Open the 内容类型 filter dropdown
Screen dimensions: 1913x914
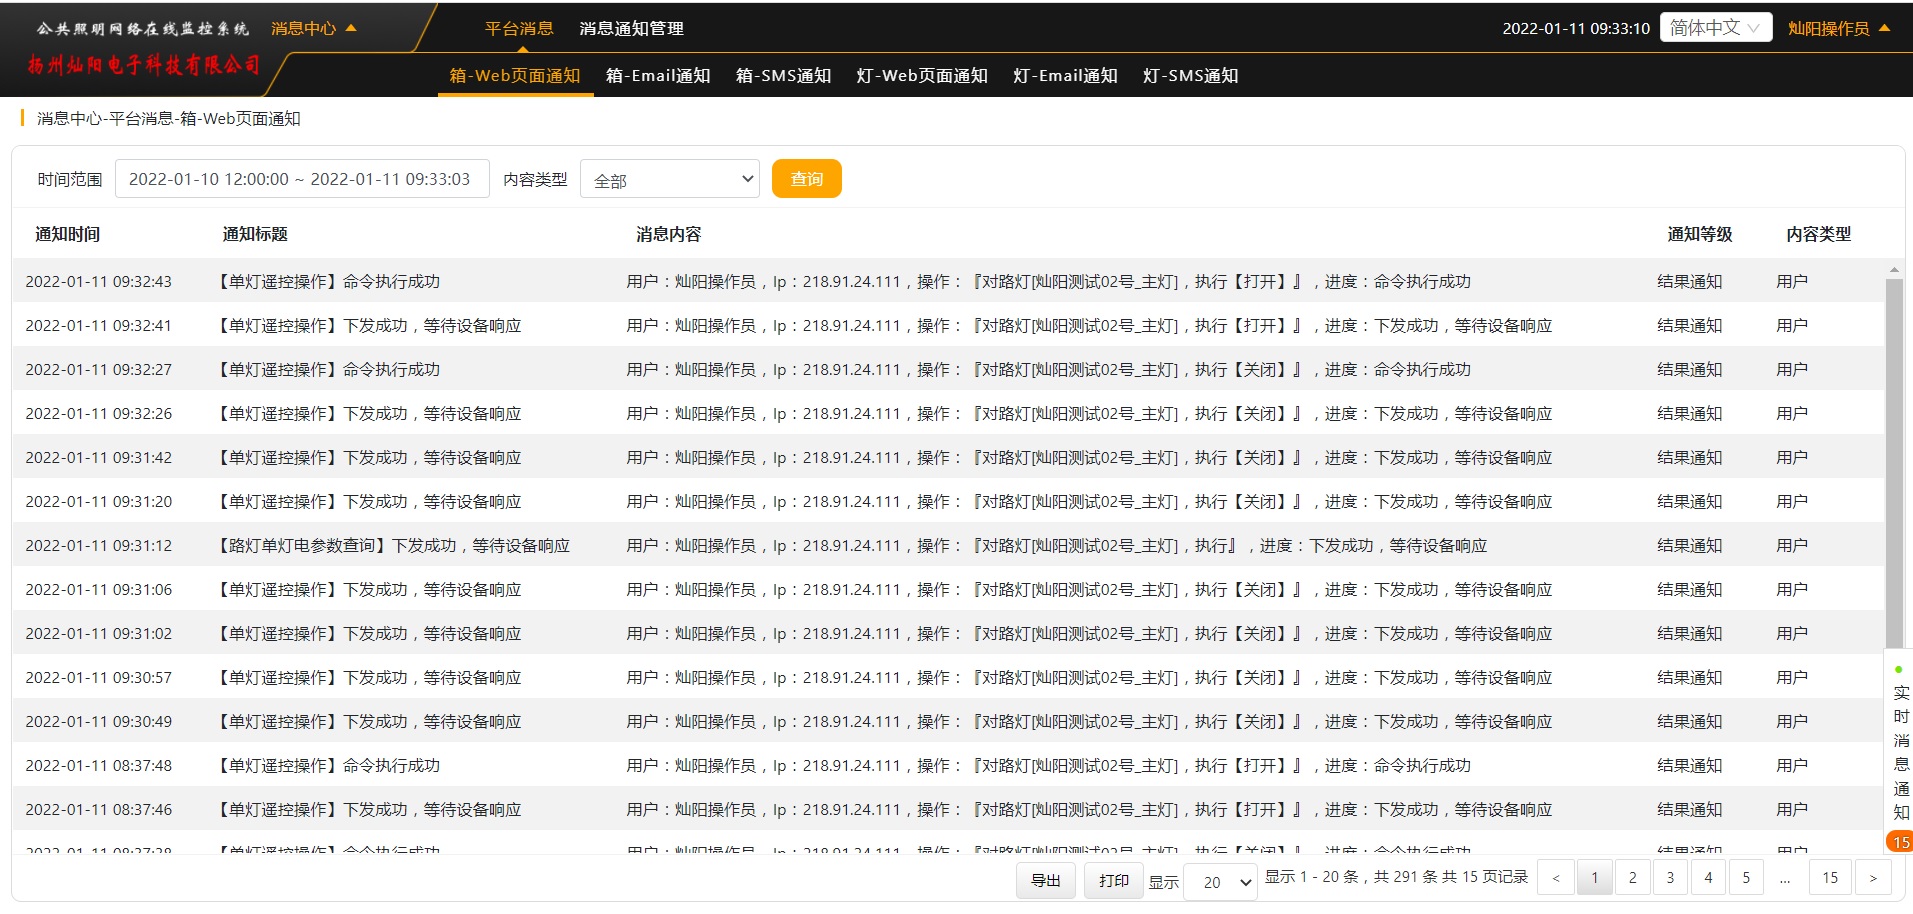669,180
